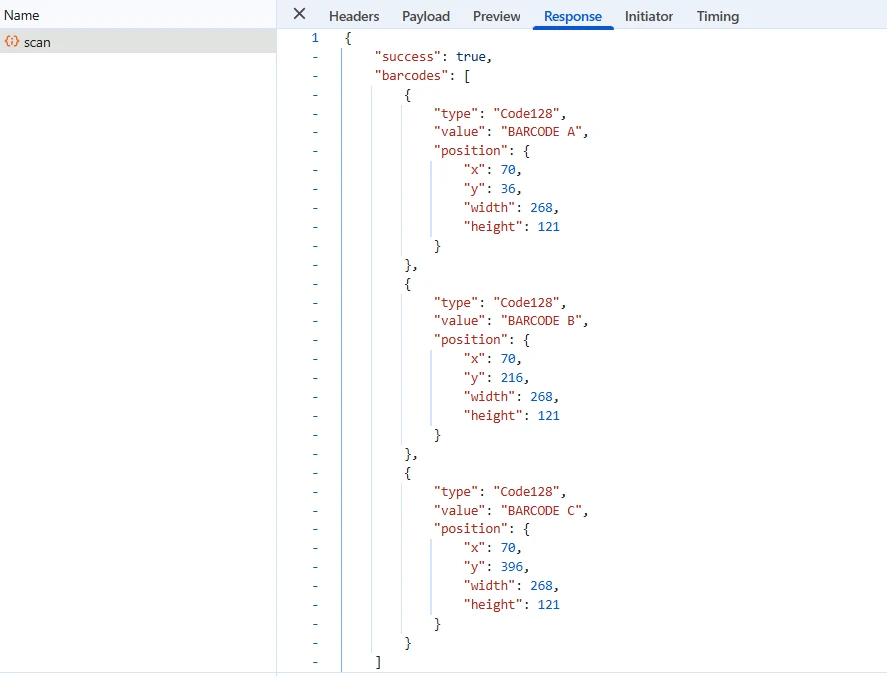Click the y value 216
This screenshot has height=676, width=887.
[x=513, y=378]
